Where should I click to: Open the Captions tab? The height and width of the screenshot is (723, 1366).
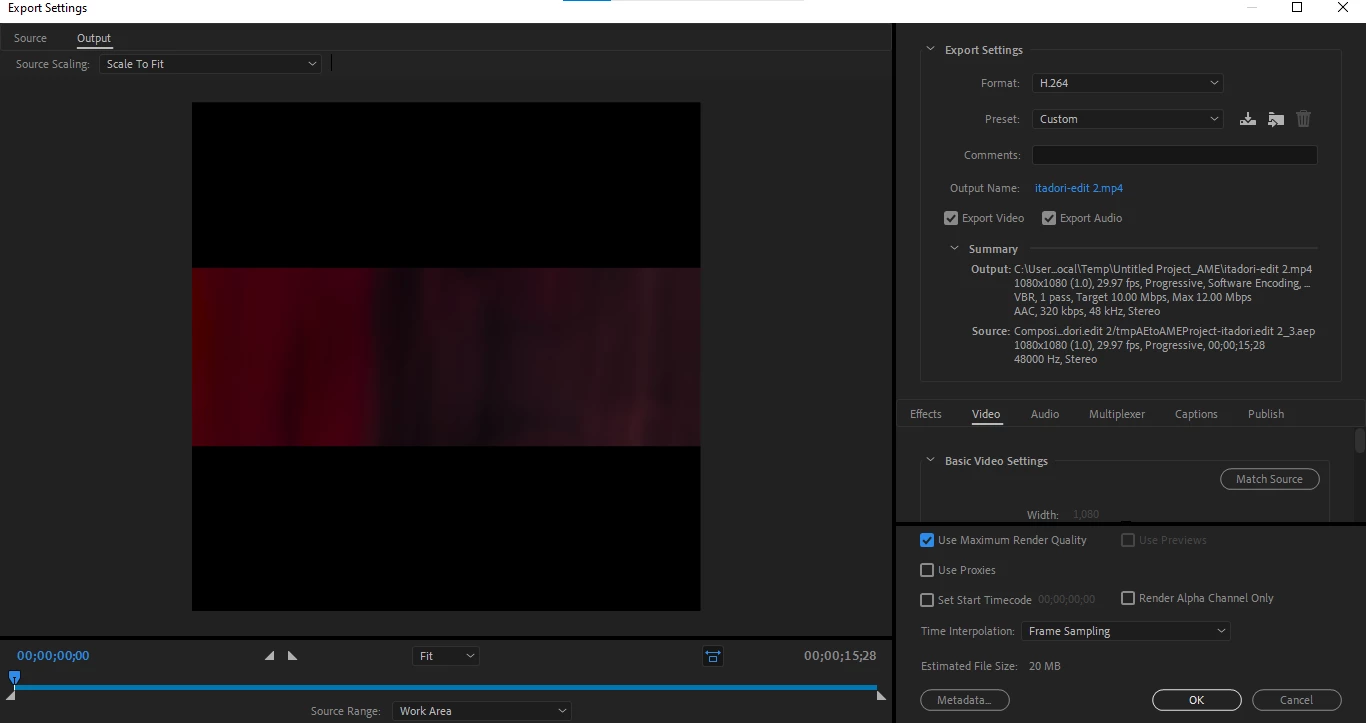point(1196,414)
